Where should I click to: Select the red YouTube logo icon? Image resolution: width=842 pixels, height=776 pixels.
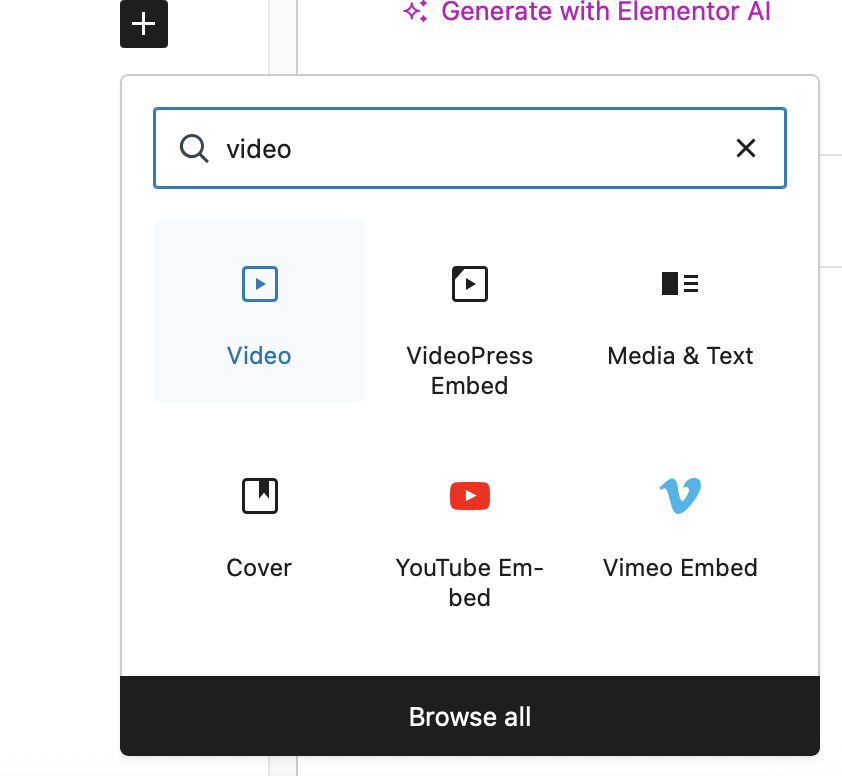(x=470, y=496)
